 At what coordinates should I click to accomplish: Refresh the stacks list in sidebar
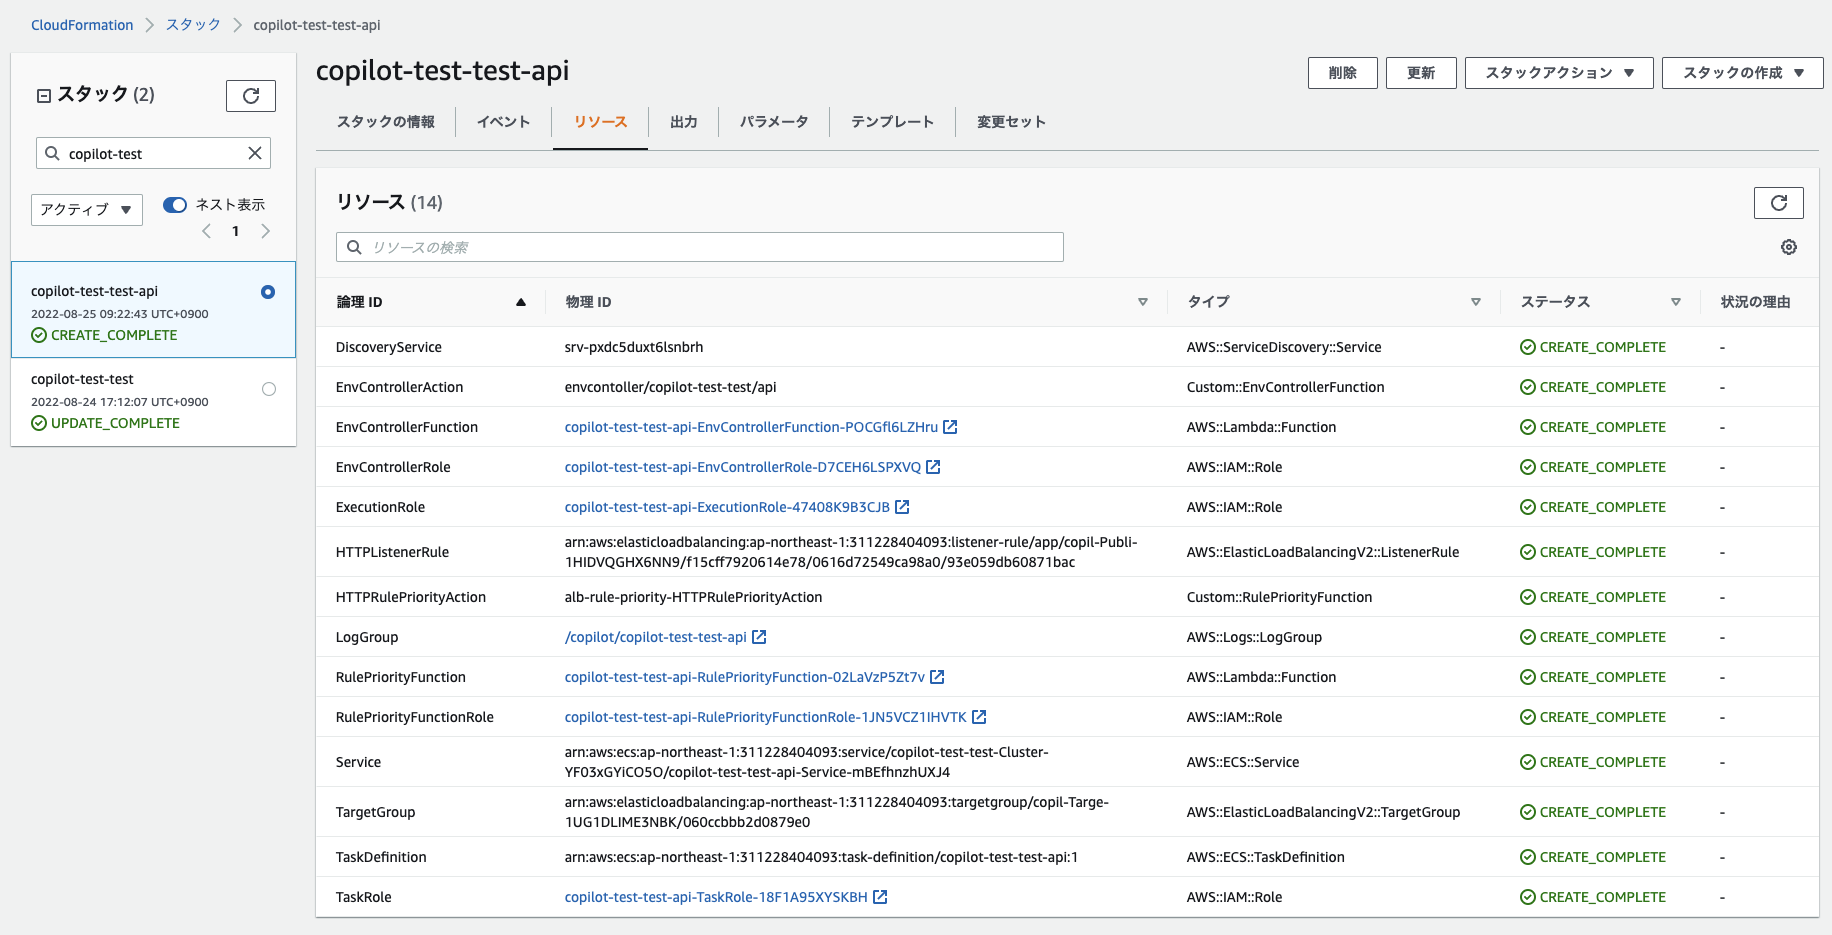tap(251, 96)
